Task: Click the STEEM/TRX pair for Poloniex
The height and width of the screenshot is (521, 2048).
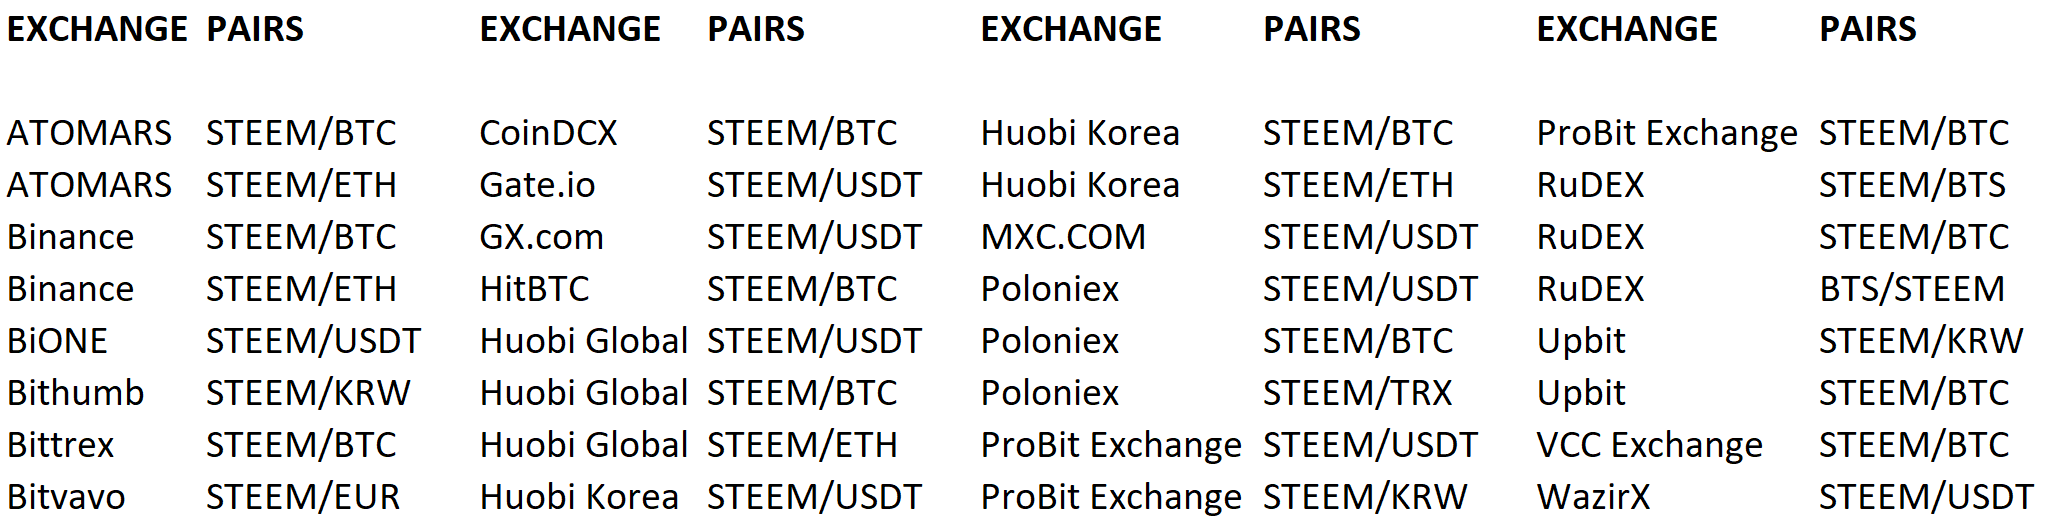Action: point(1357,393)
